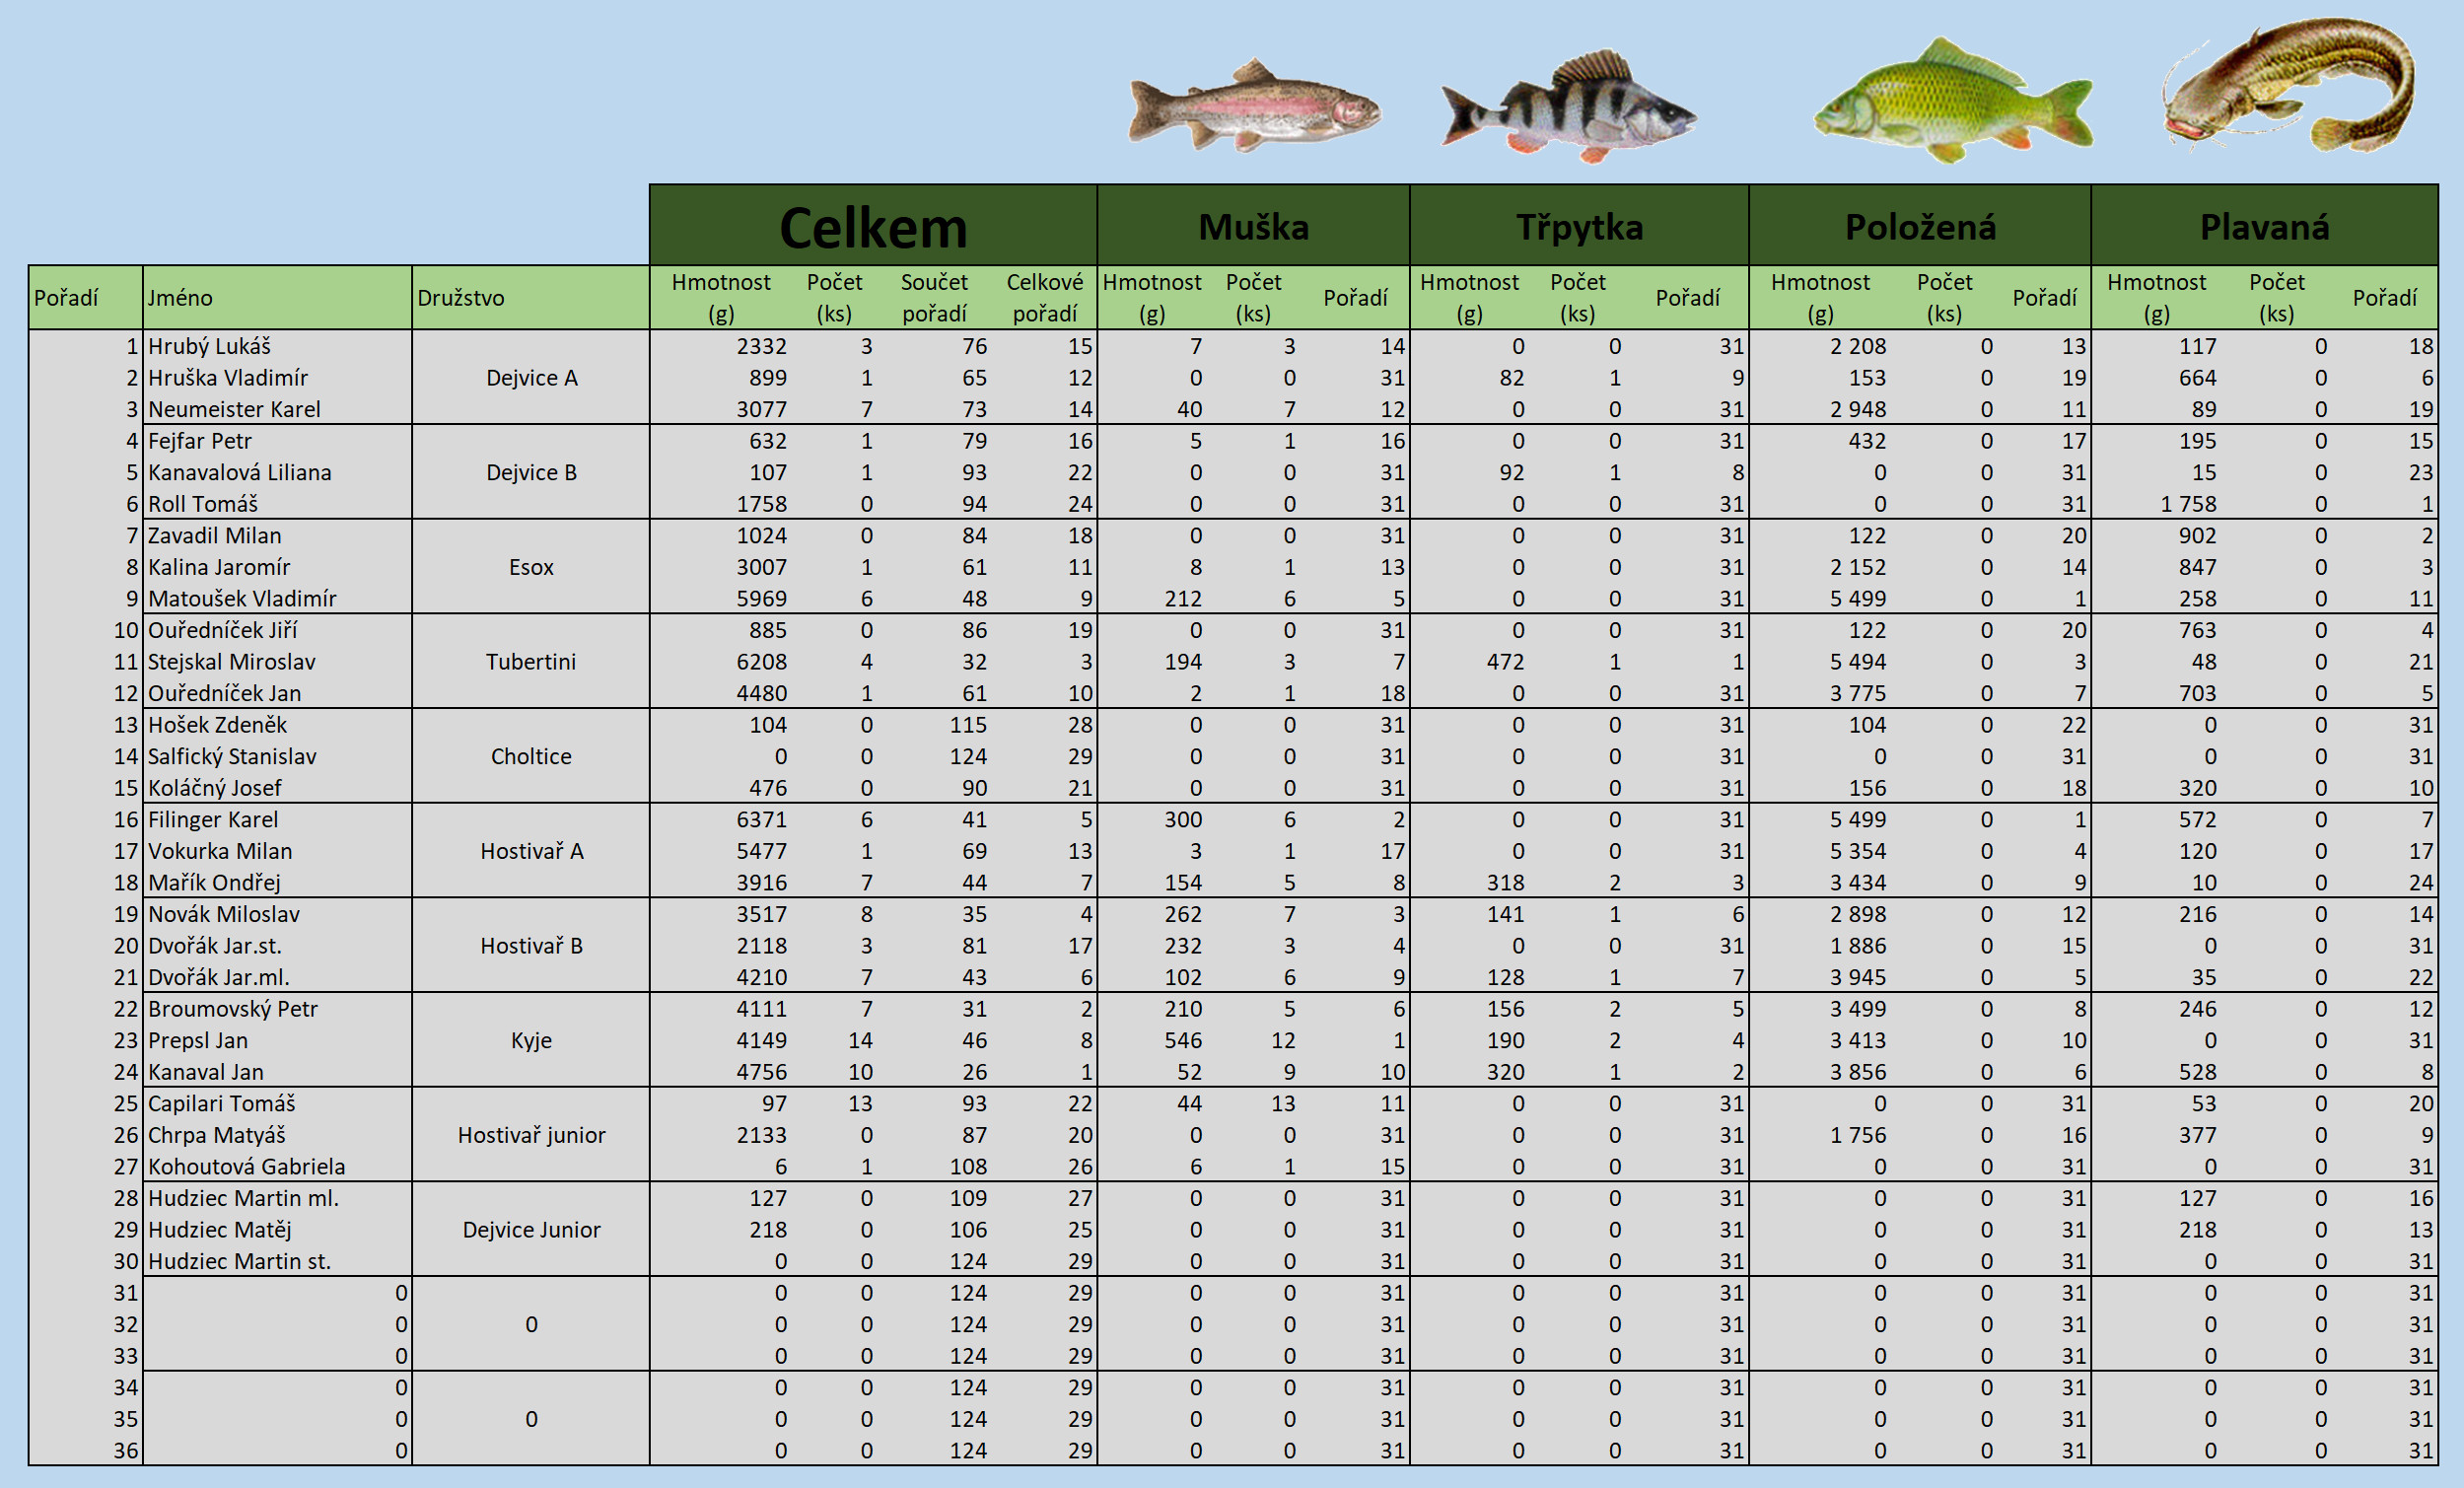Select the name Hrubý Lukáš
Viewport: 2464px width, 1488px height.
click(209, 346)
